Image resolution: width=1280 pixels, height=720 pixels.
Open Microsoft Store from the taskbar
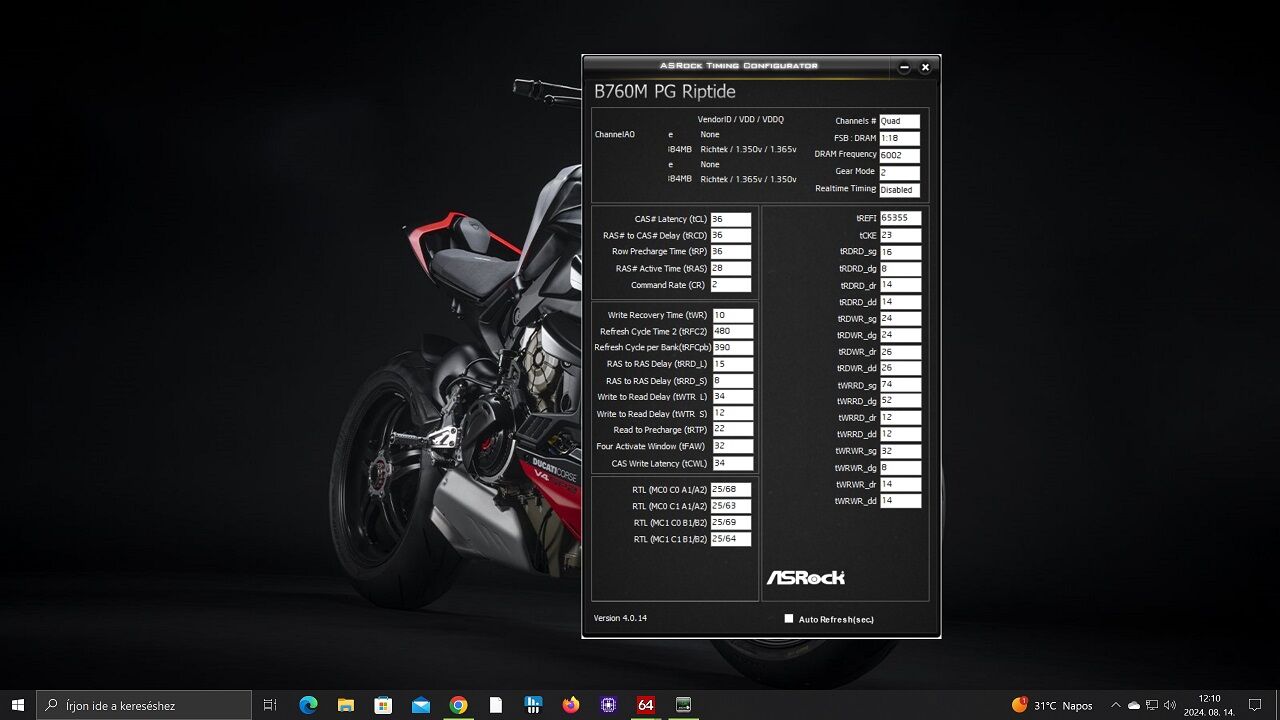click(x=383, y=705)
